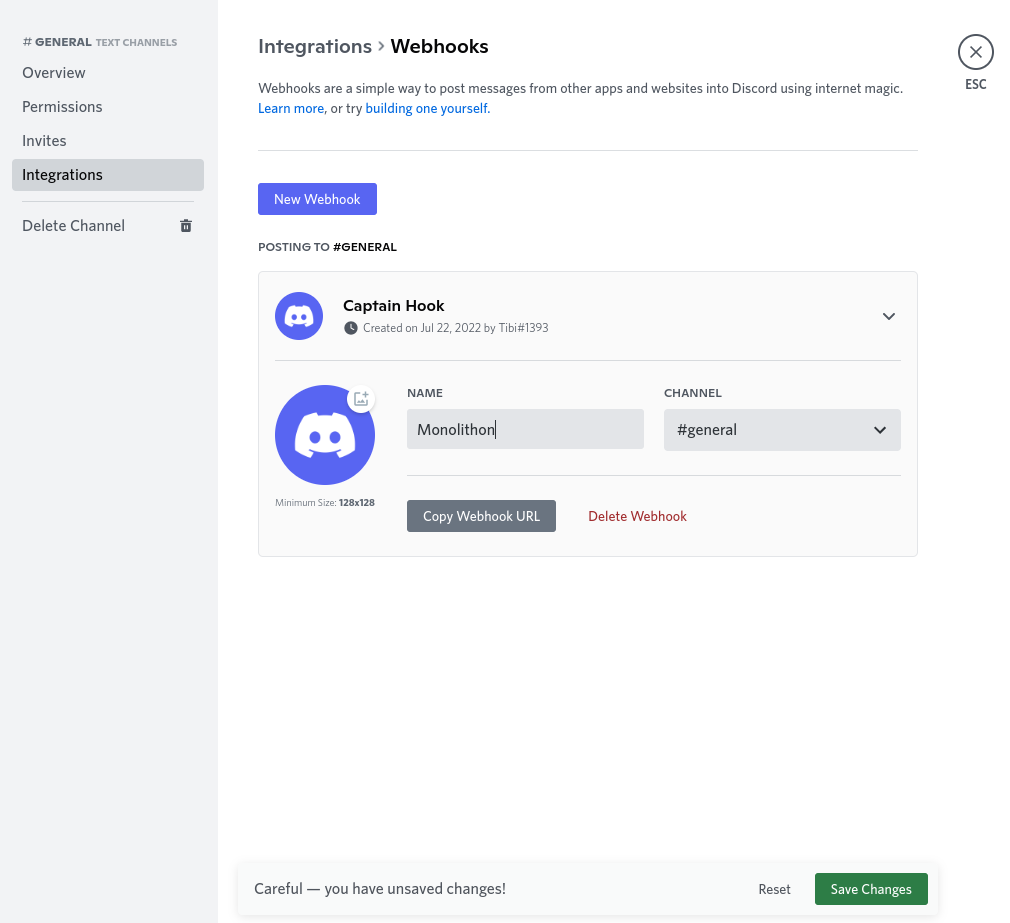1010x923 pixels.
Task: Create a New Webhook
Action: coord(317,199)
